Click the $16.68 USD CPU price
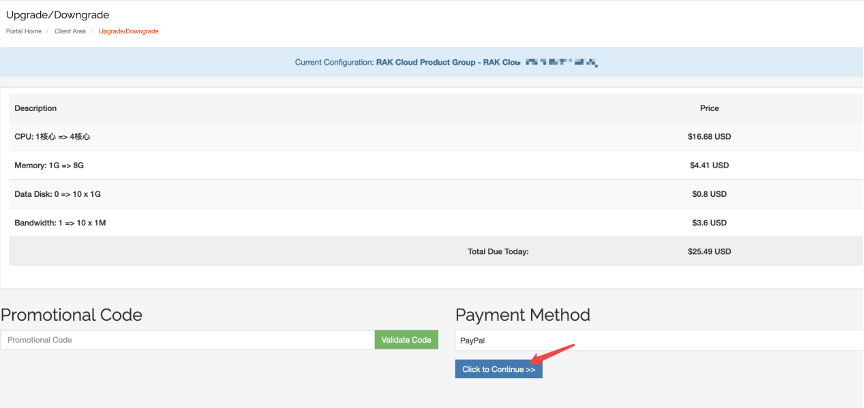Screen dimensions: 864x408 point(709,136)
